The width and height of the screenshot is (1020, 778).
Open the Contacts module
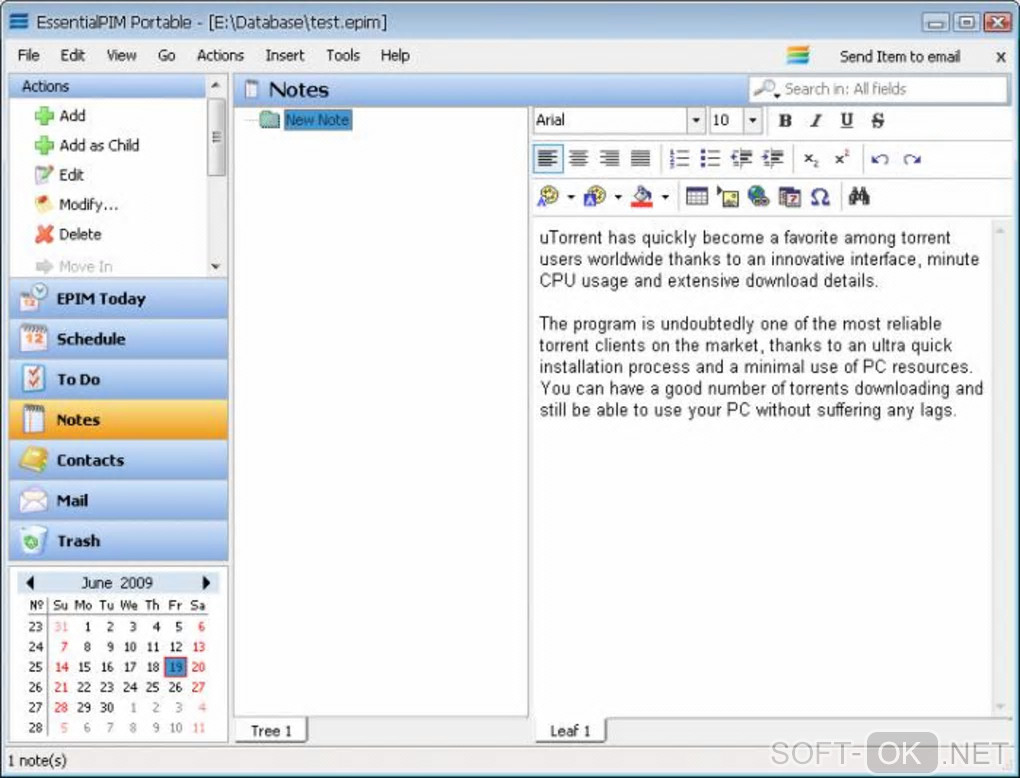(x=119, y=460)
